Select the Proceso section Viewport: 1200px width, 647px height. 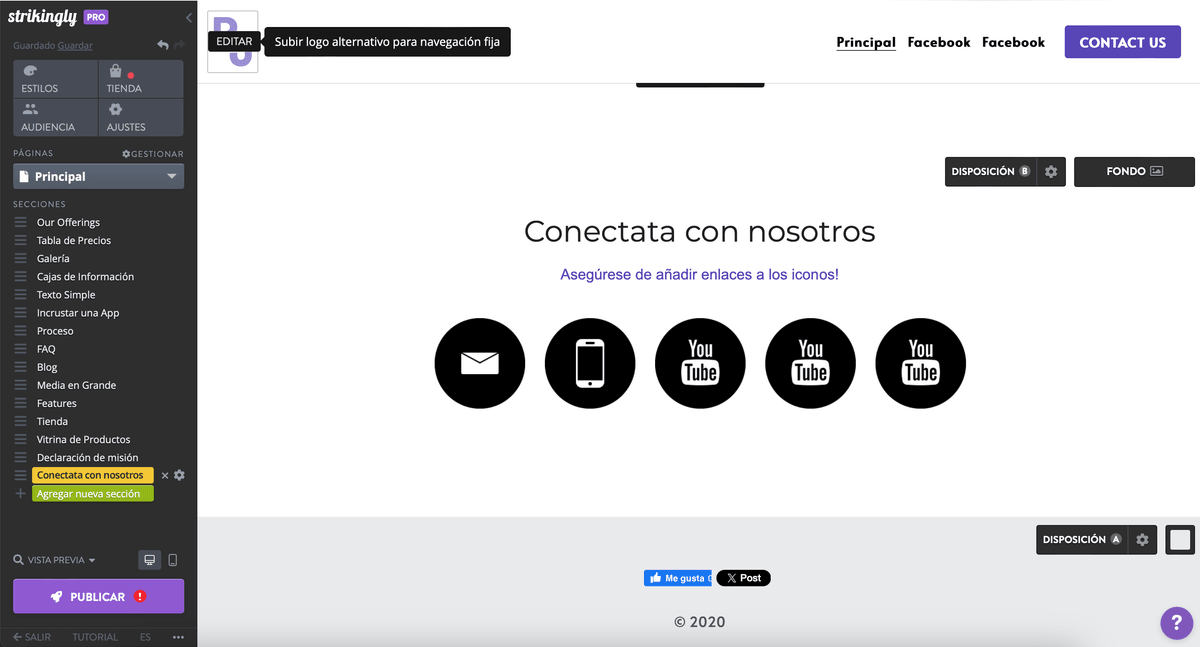coord(55,331)
